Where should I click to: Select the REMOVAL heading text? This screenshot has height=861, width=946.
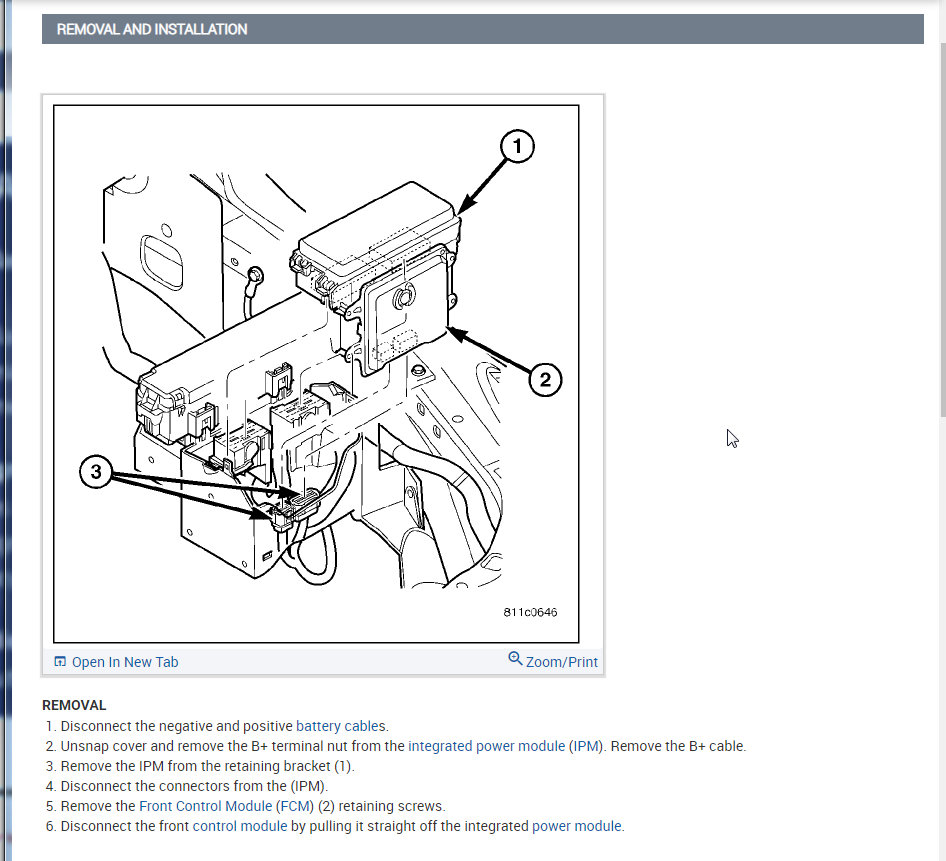(x=74, y=705)
